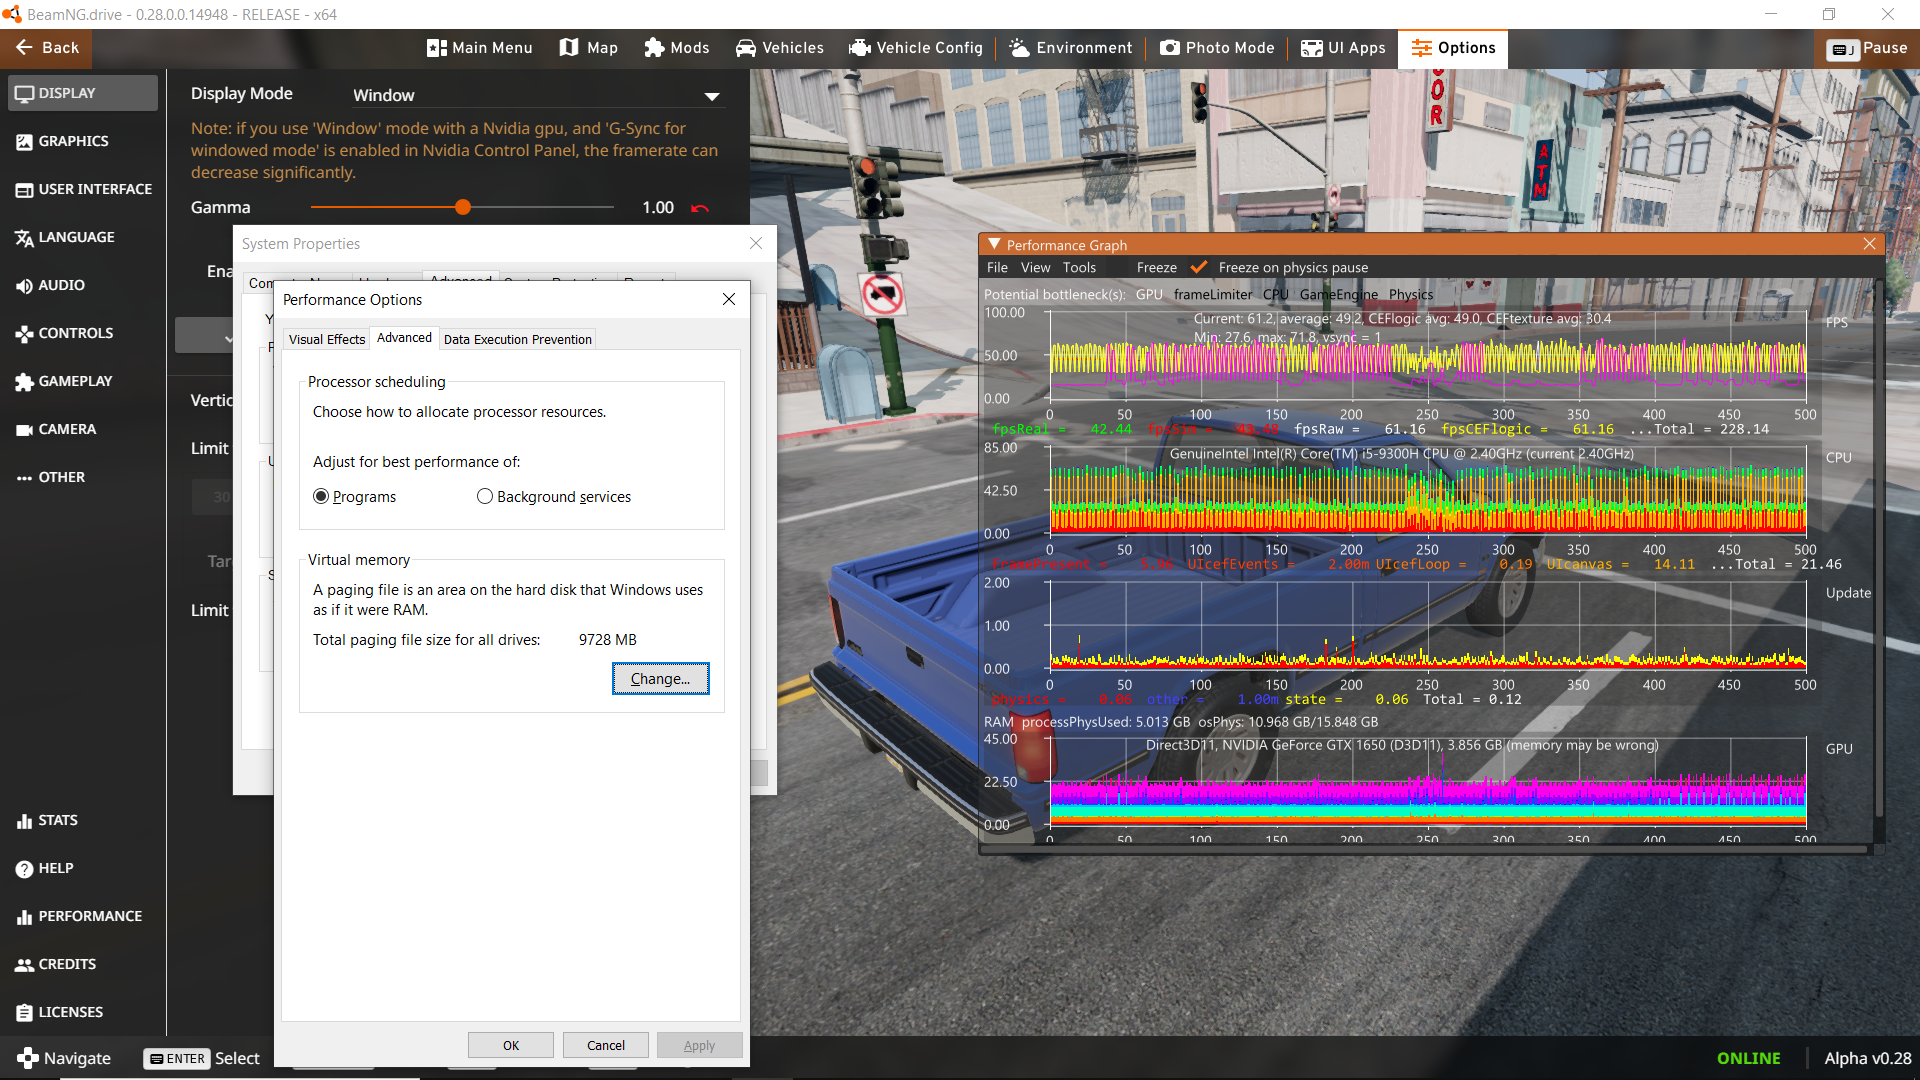Open Stats sidebar entry
The width and height of the screenshot is (1920, 1080).
[x=82, y=820]
